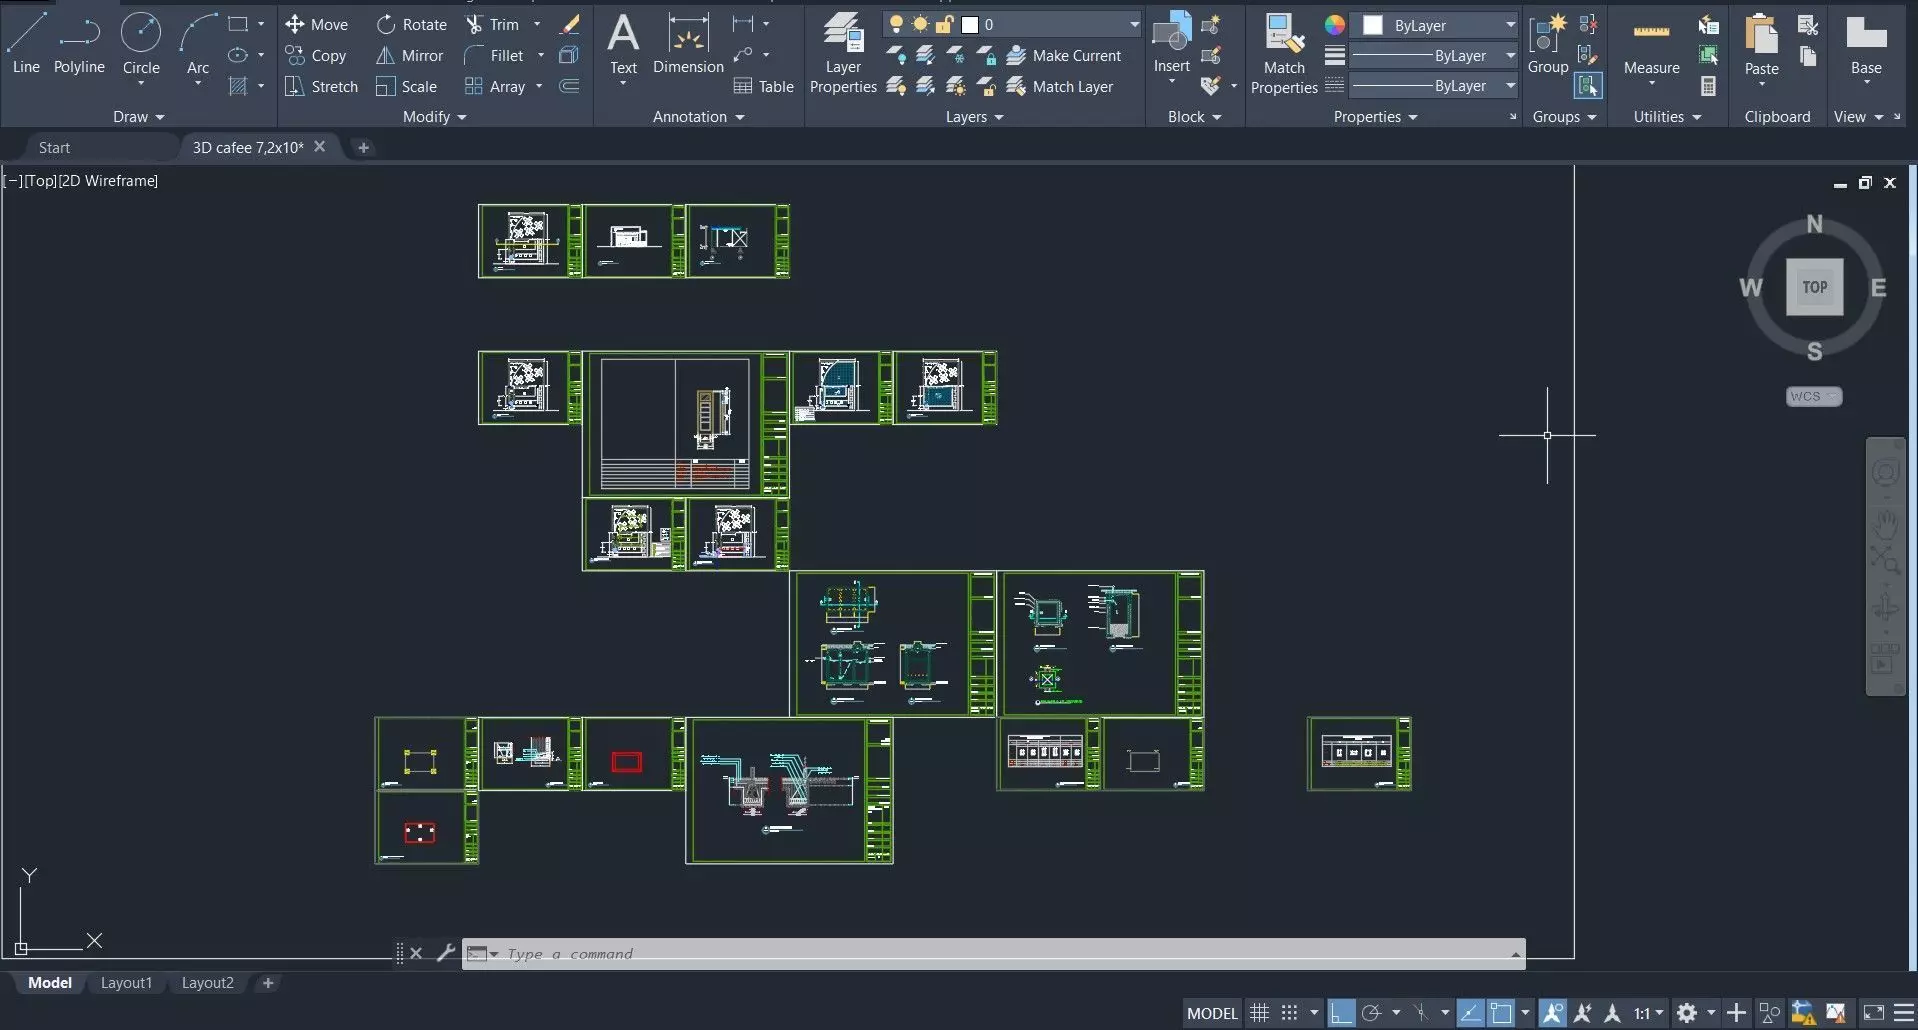Select the Line tool
Image resolution: width=1918 pixels, height=1030 pixels.
coord(26,45)
